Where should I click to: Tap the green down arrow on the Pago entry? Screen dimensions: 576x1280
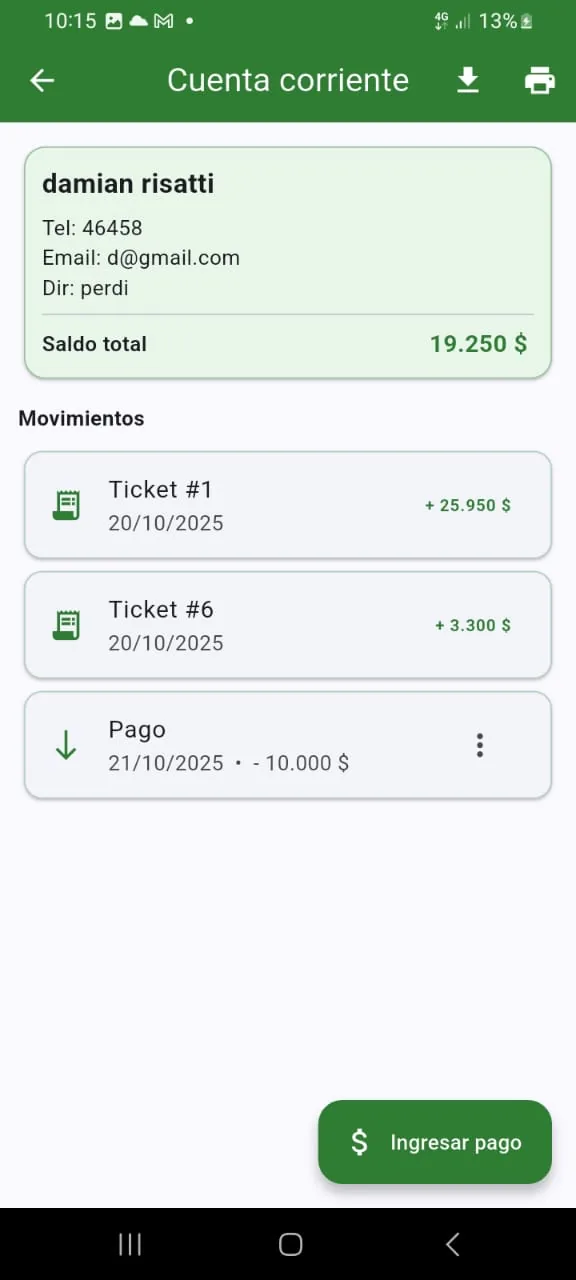[64, 745]
